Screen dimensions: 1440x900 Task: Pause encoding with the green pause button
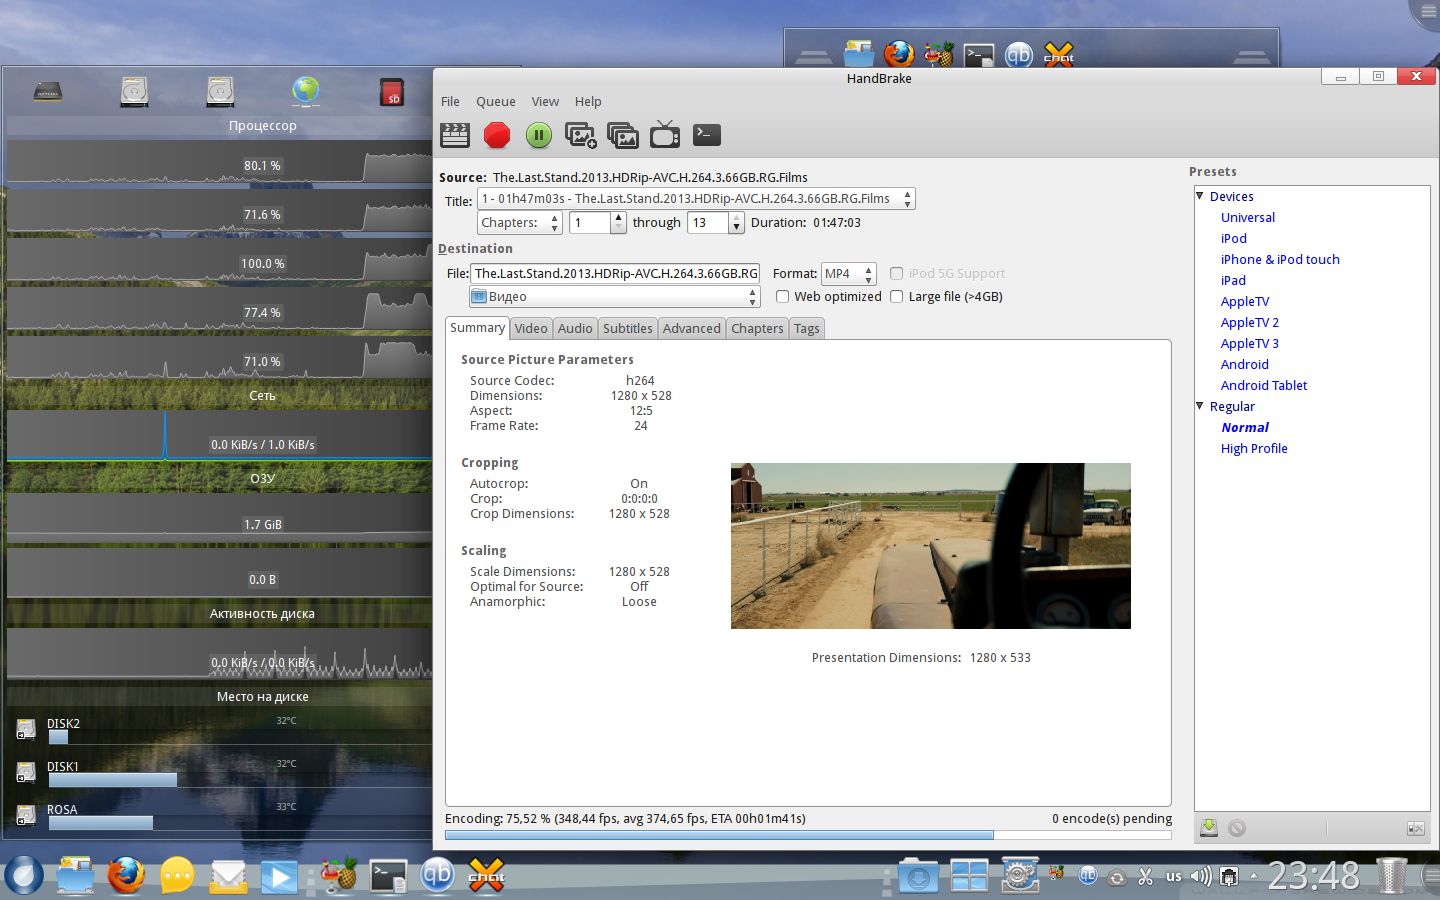[539, 135]
